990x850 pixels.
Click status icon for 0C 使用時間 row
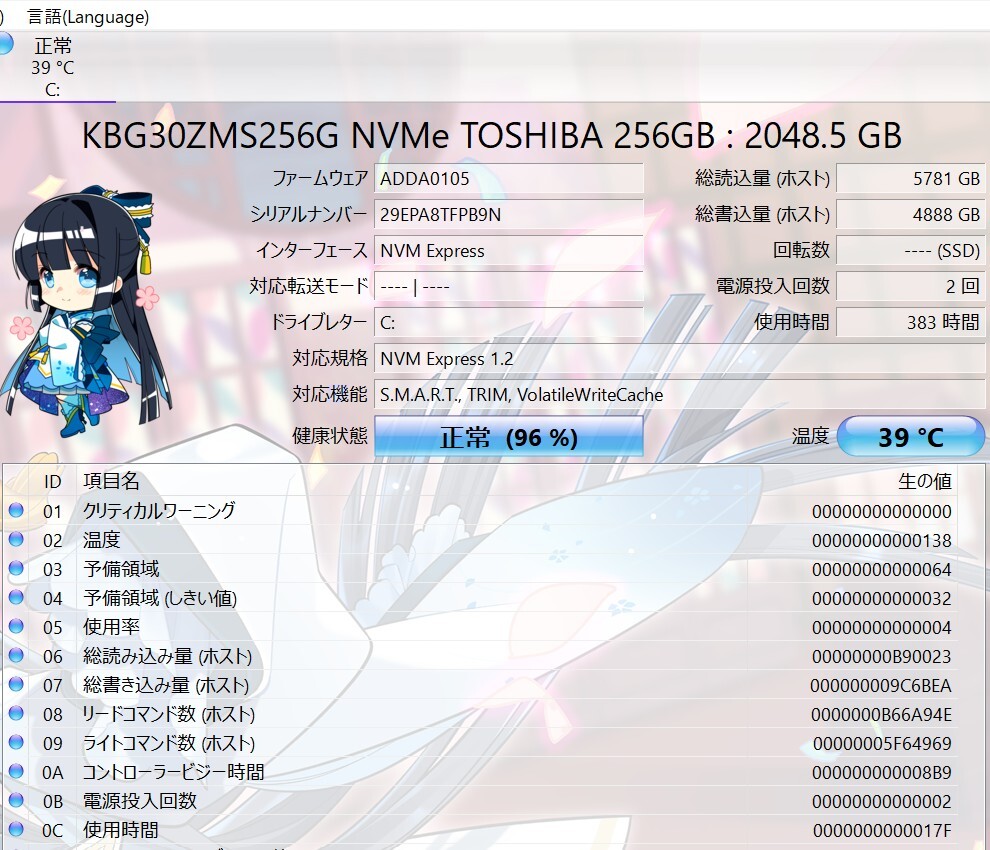(x=16, y=829)
